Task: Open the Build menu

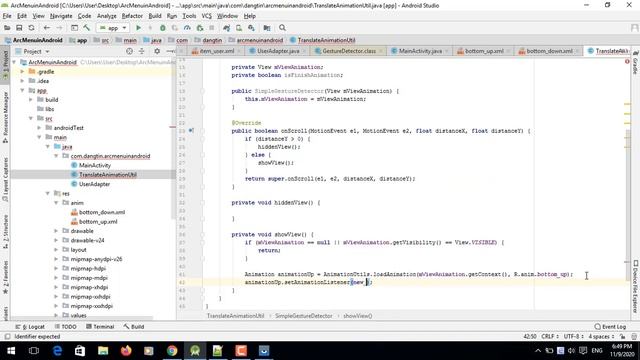Action: tap(155, 16)
